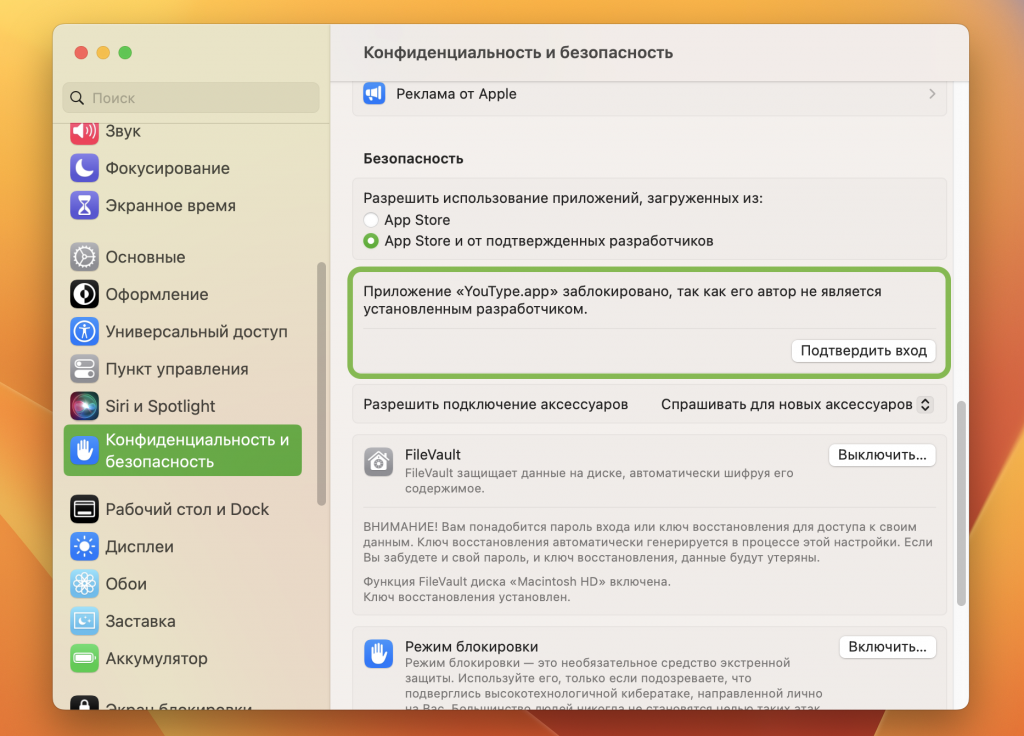Click the window title Конфиденциальность и безопасность
Screen dimensions: 1024x736
pyautogui.click(x=518, y=53)
